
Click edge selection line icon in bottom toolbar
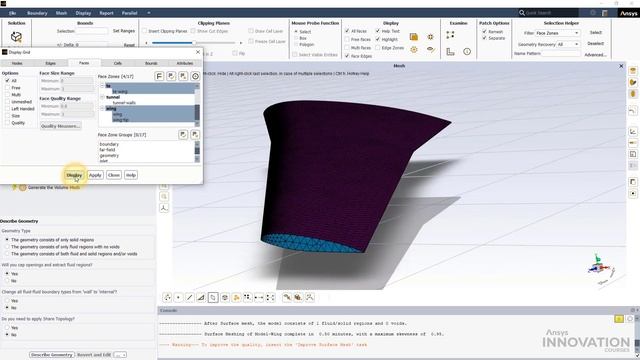tap(190, 298)
